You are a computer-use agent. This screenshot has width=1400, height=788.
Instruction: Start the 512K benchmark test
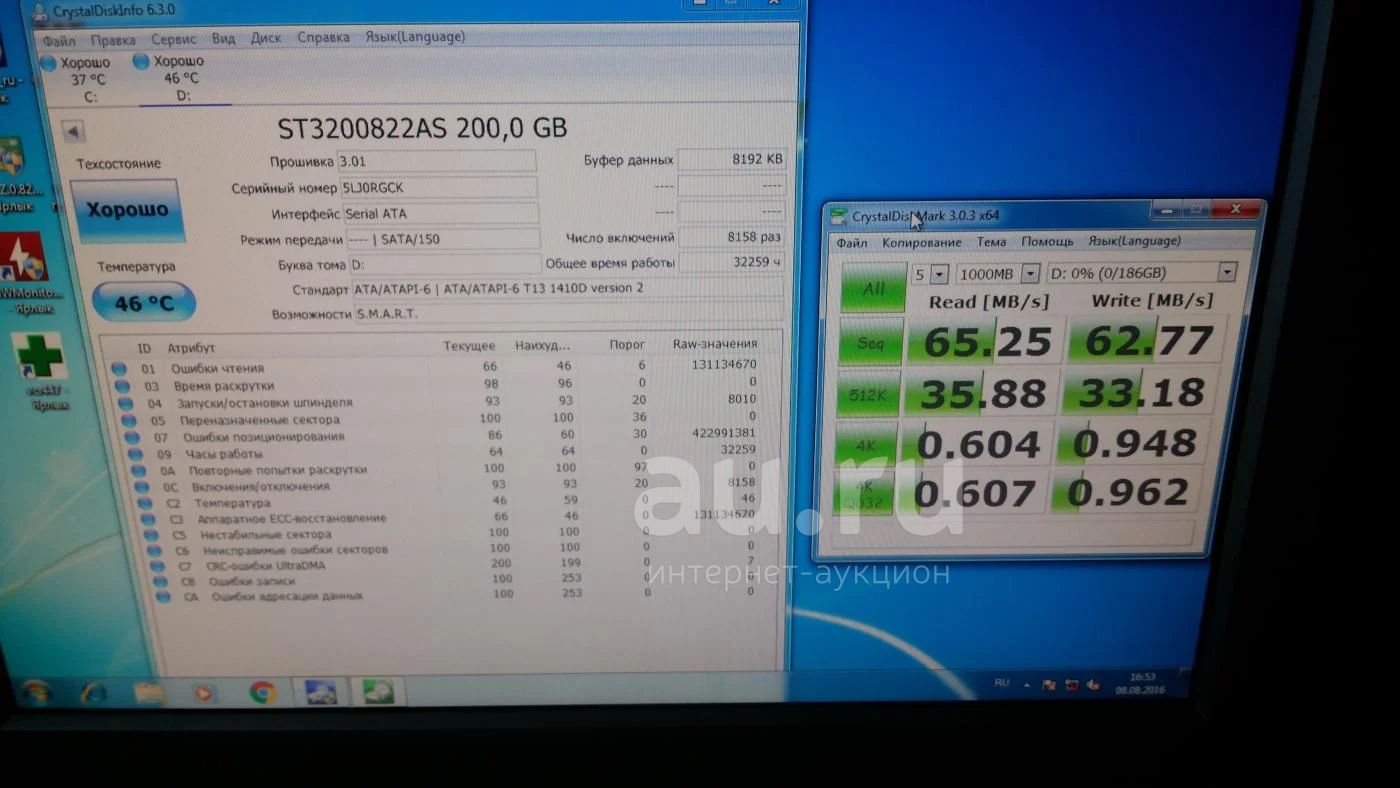coord(869,393)
